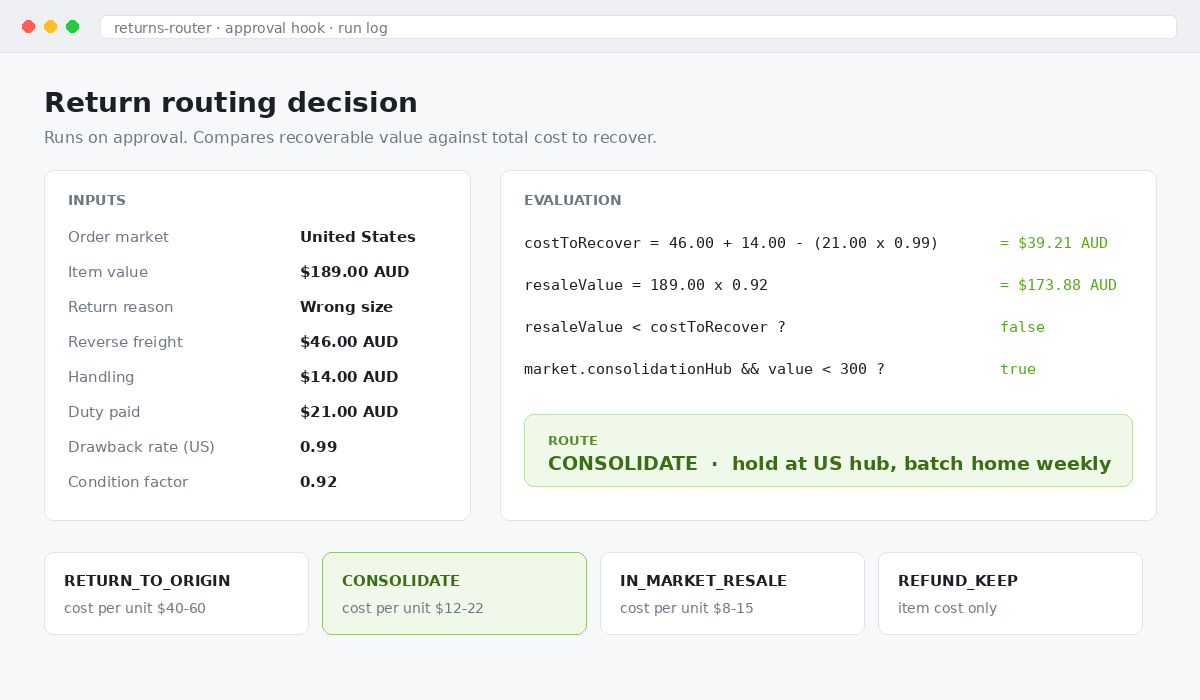Viewport: 1200px width, 700px height.
Task: Click the 'Duty paid' label
Action: click(x=104, y=412)
